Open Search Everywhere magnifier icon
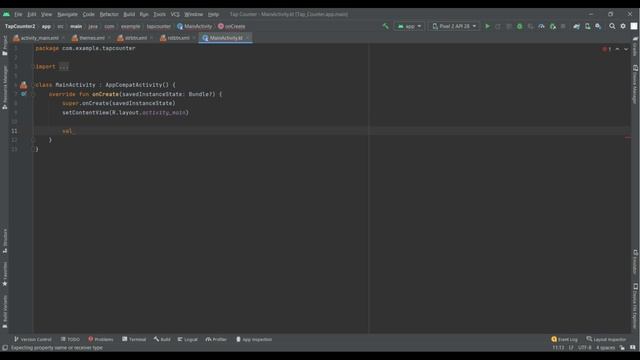Image resolution: width=640 pixels, height=360 pixels. [612, 26]
